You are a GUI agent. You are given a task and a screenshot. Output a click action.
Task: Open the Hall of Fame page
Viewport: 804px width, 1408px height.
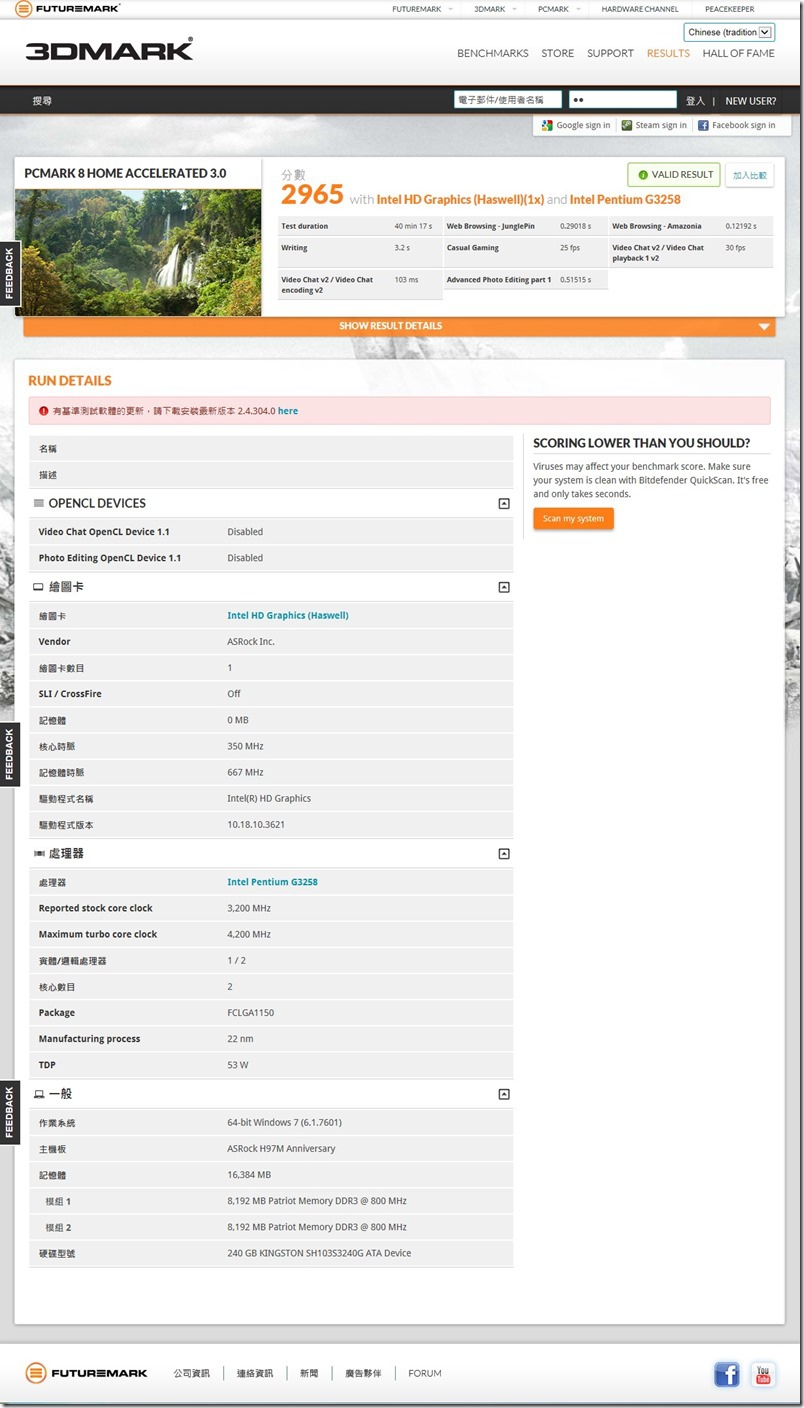739,53
